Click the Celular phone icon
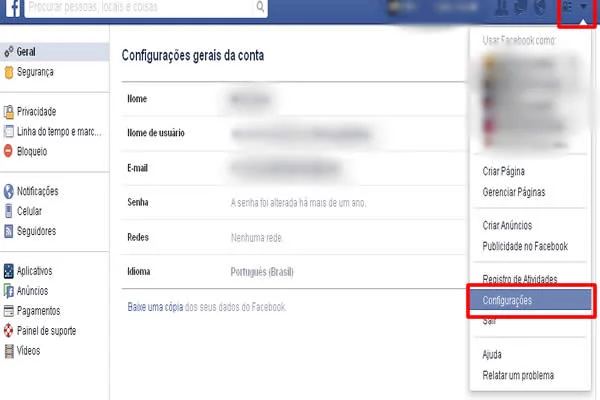The width and height of the screenshot is (600, 400). point(8,211)
